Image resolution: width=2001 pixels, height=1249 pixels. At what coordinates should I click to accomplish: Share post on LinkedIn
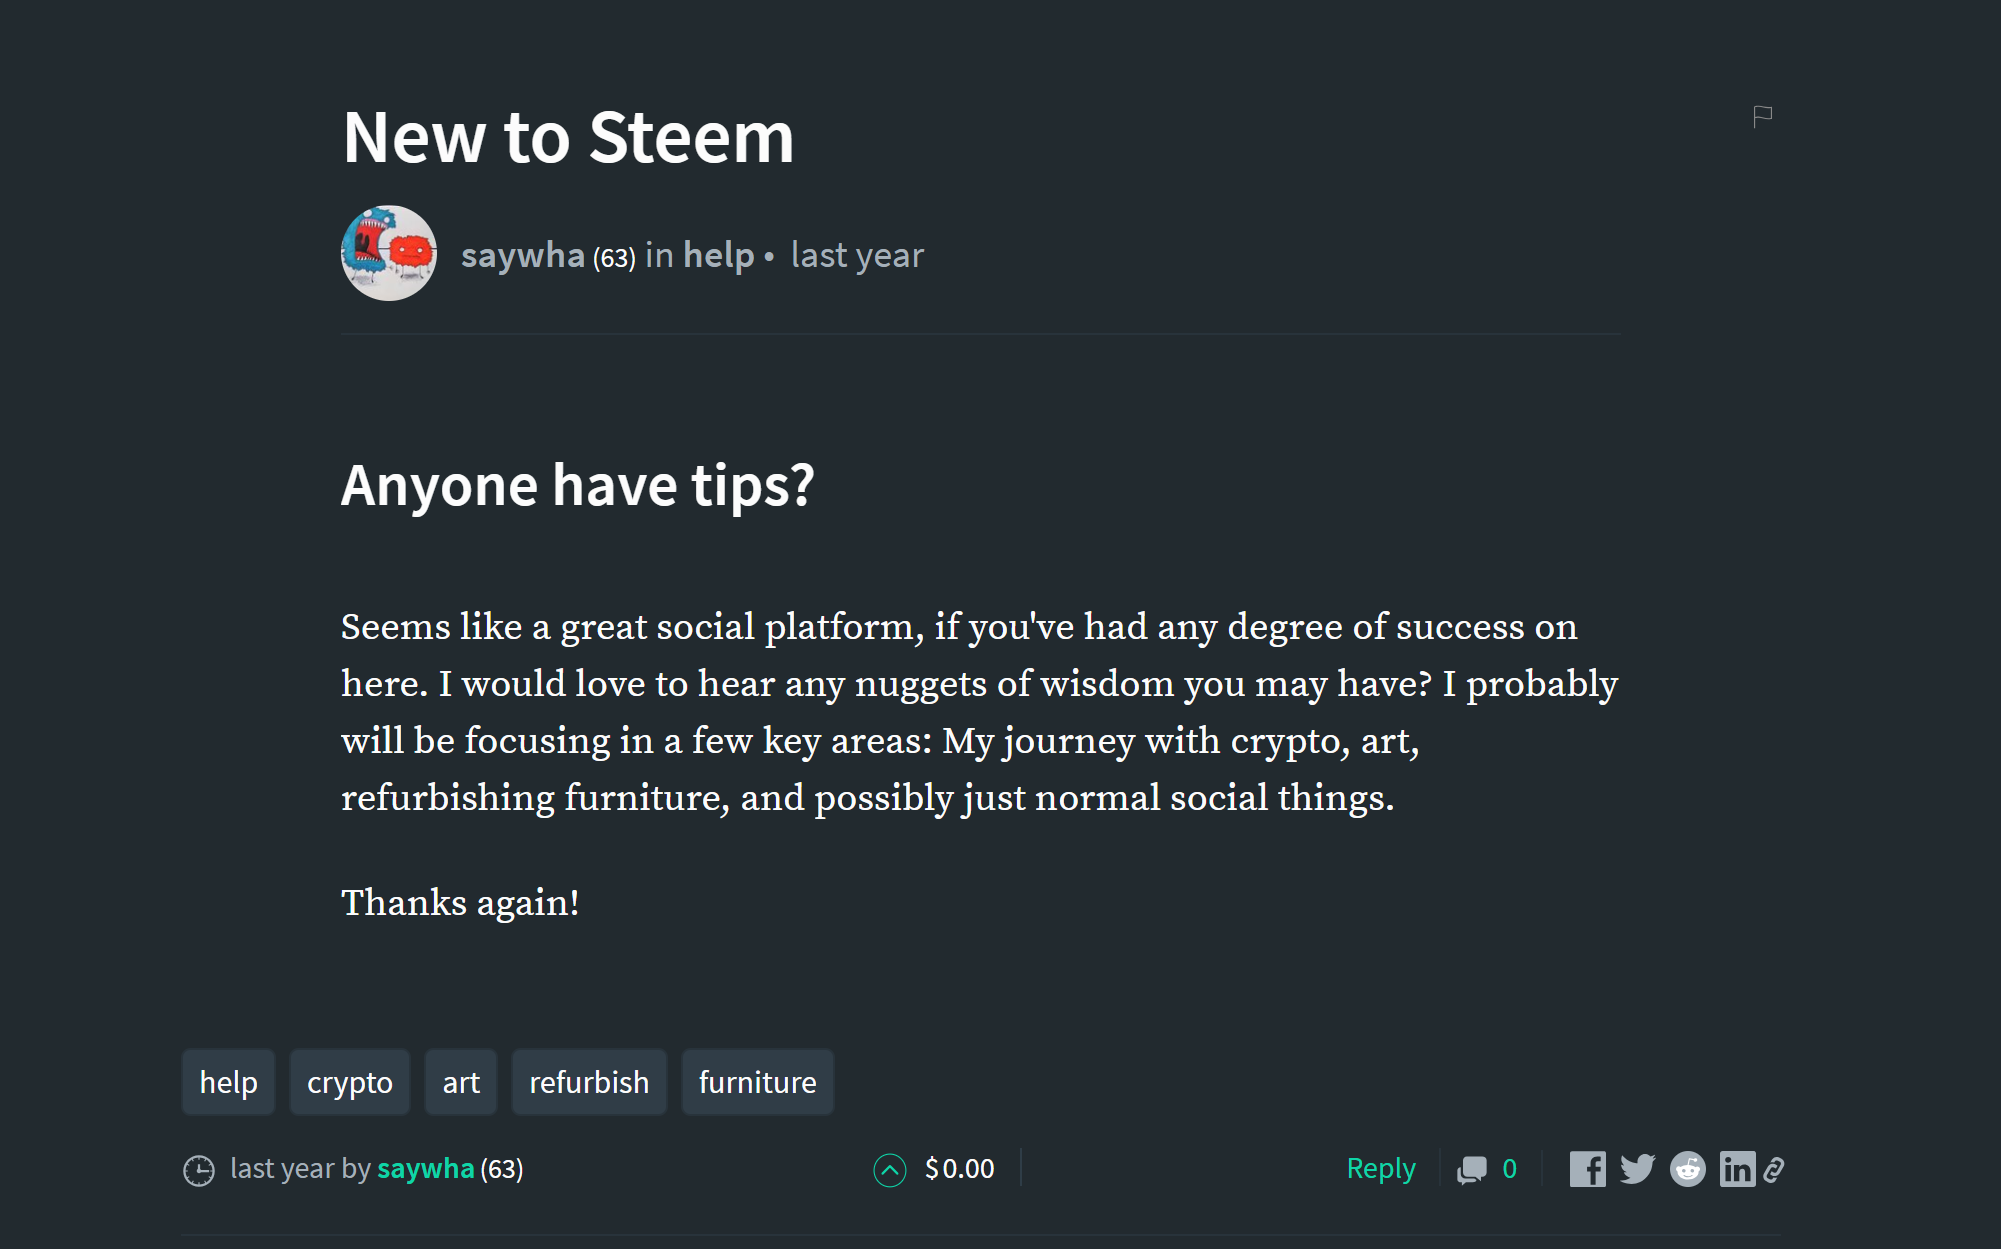coord(1737,1169)
